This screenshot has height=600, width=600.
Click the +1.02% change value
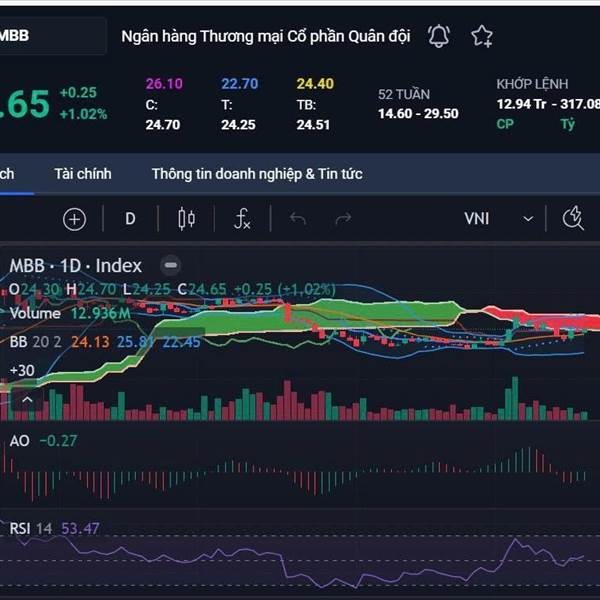click(x=83, y=114)
